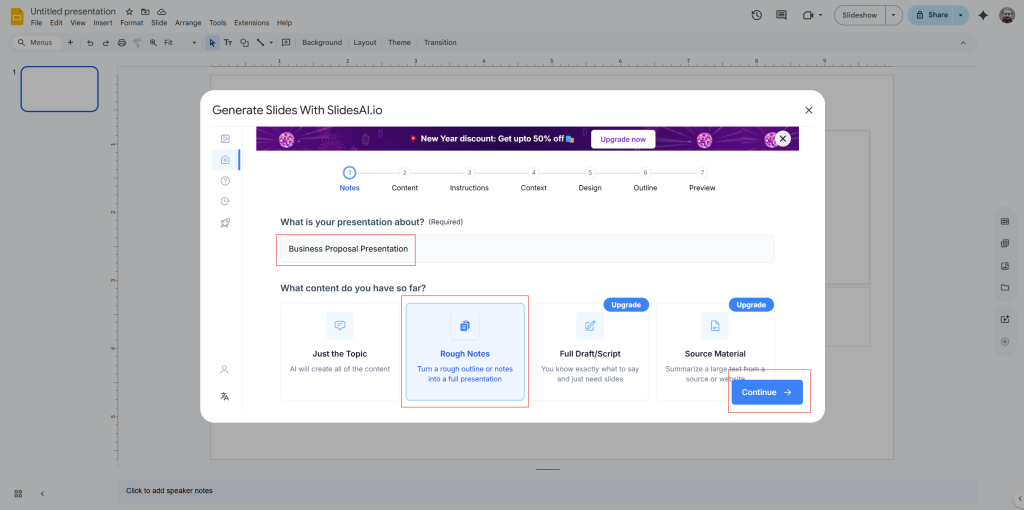Click the rocket icon in SlidesAI sidebar

[x=225, y=222]
